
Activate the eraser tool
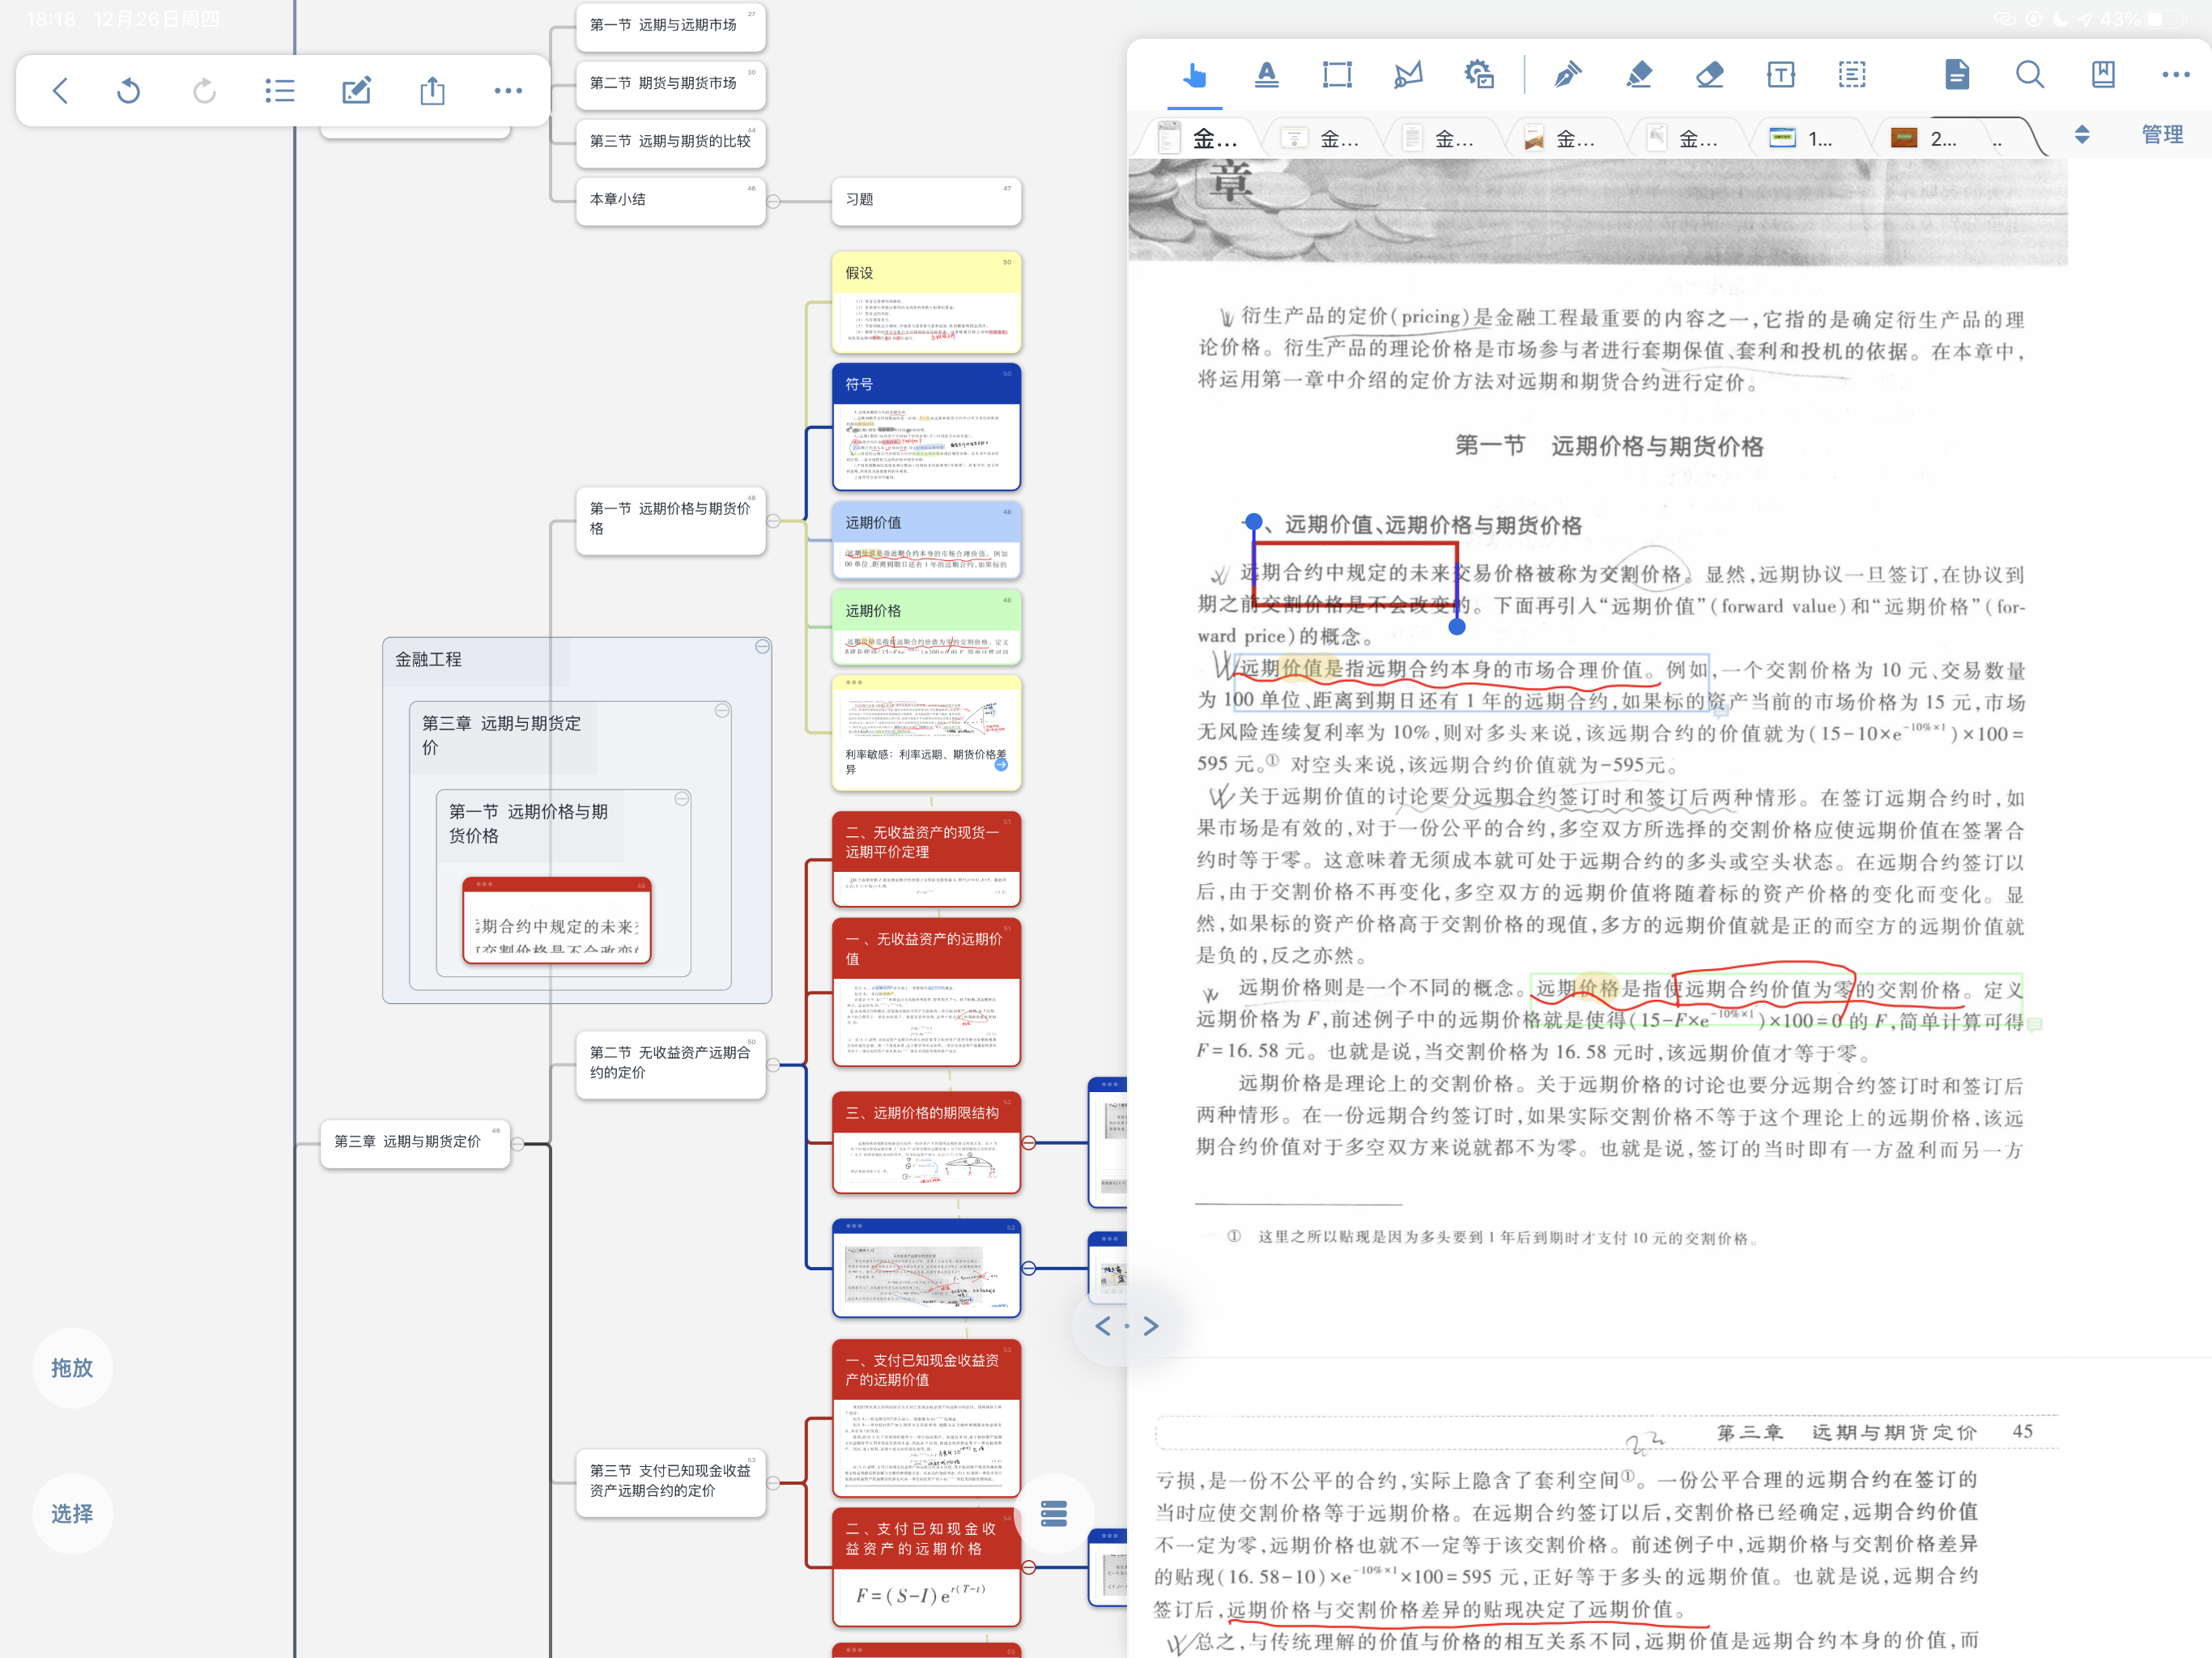(x=1709, y=75)
